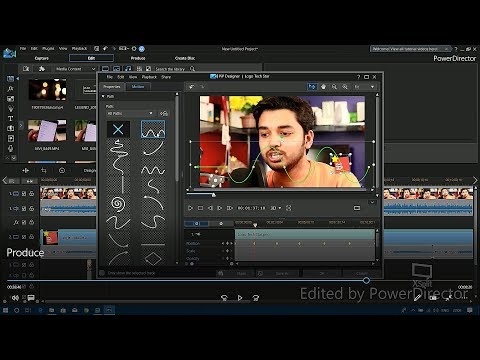Select the hand pan tool in PiP Designer

323,87
